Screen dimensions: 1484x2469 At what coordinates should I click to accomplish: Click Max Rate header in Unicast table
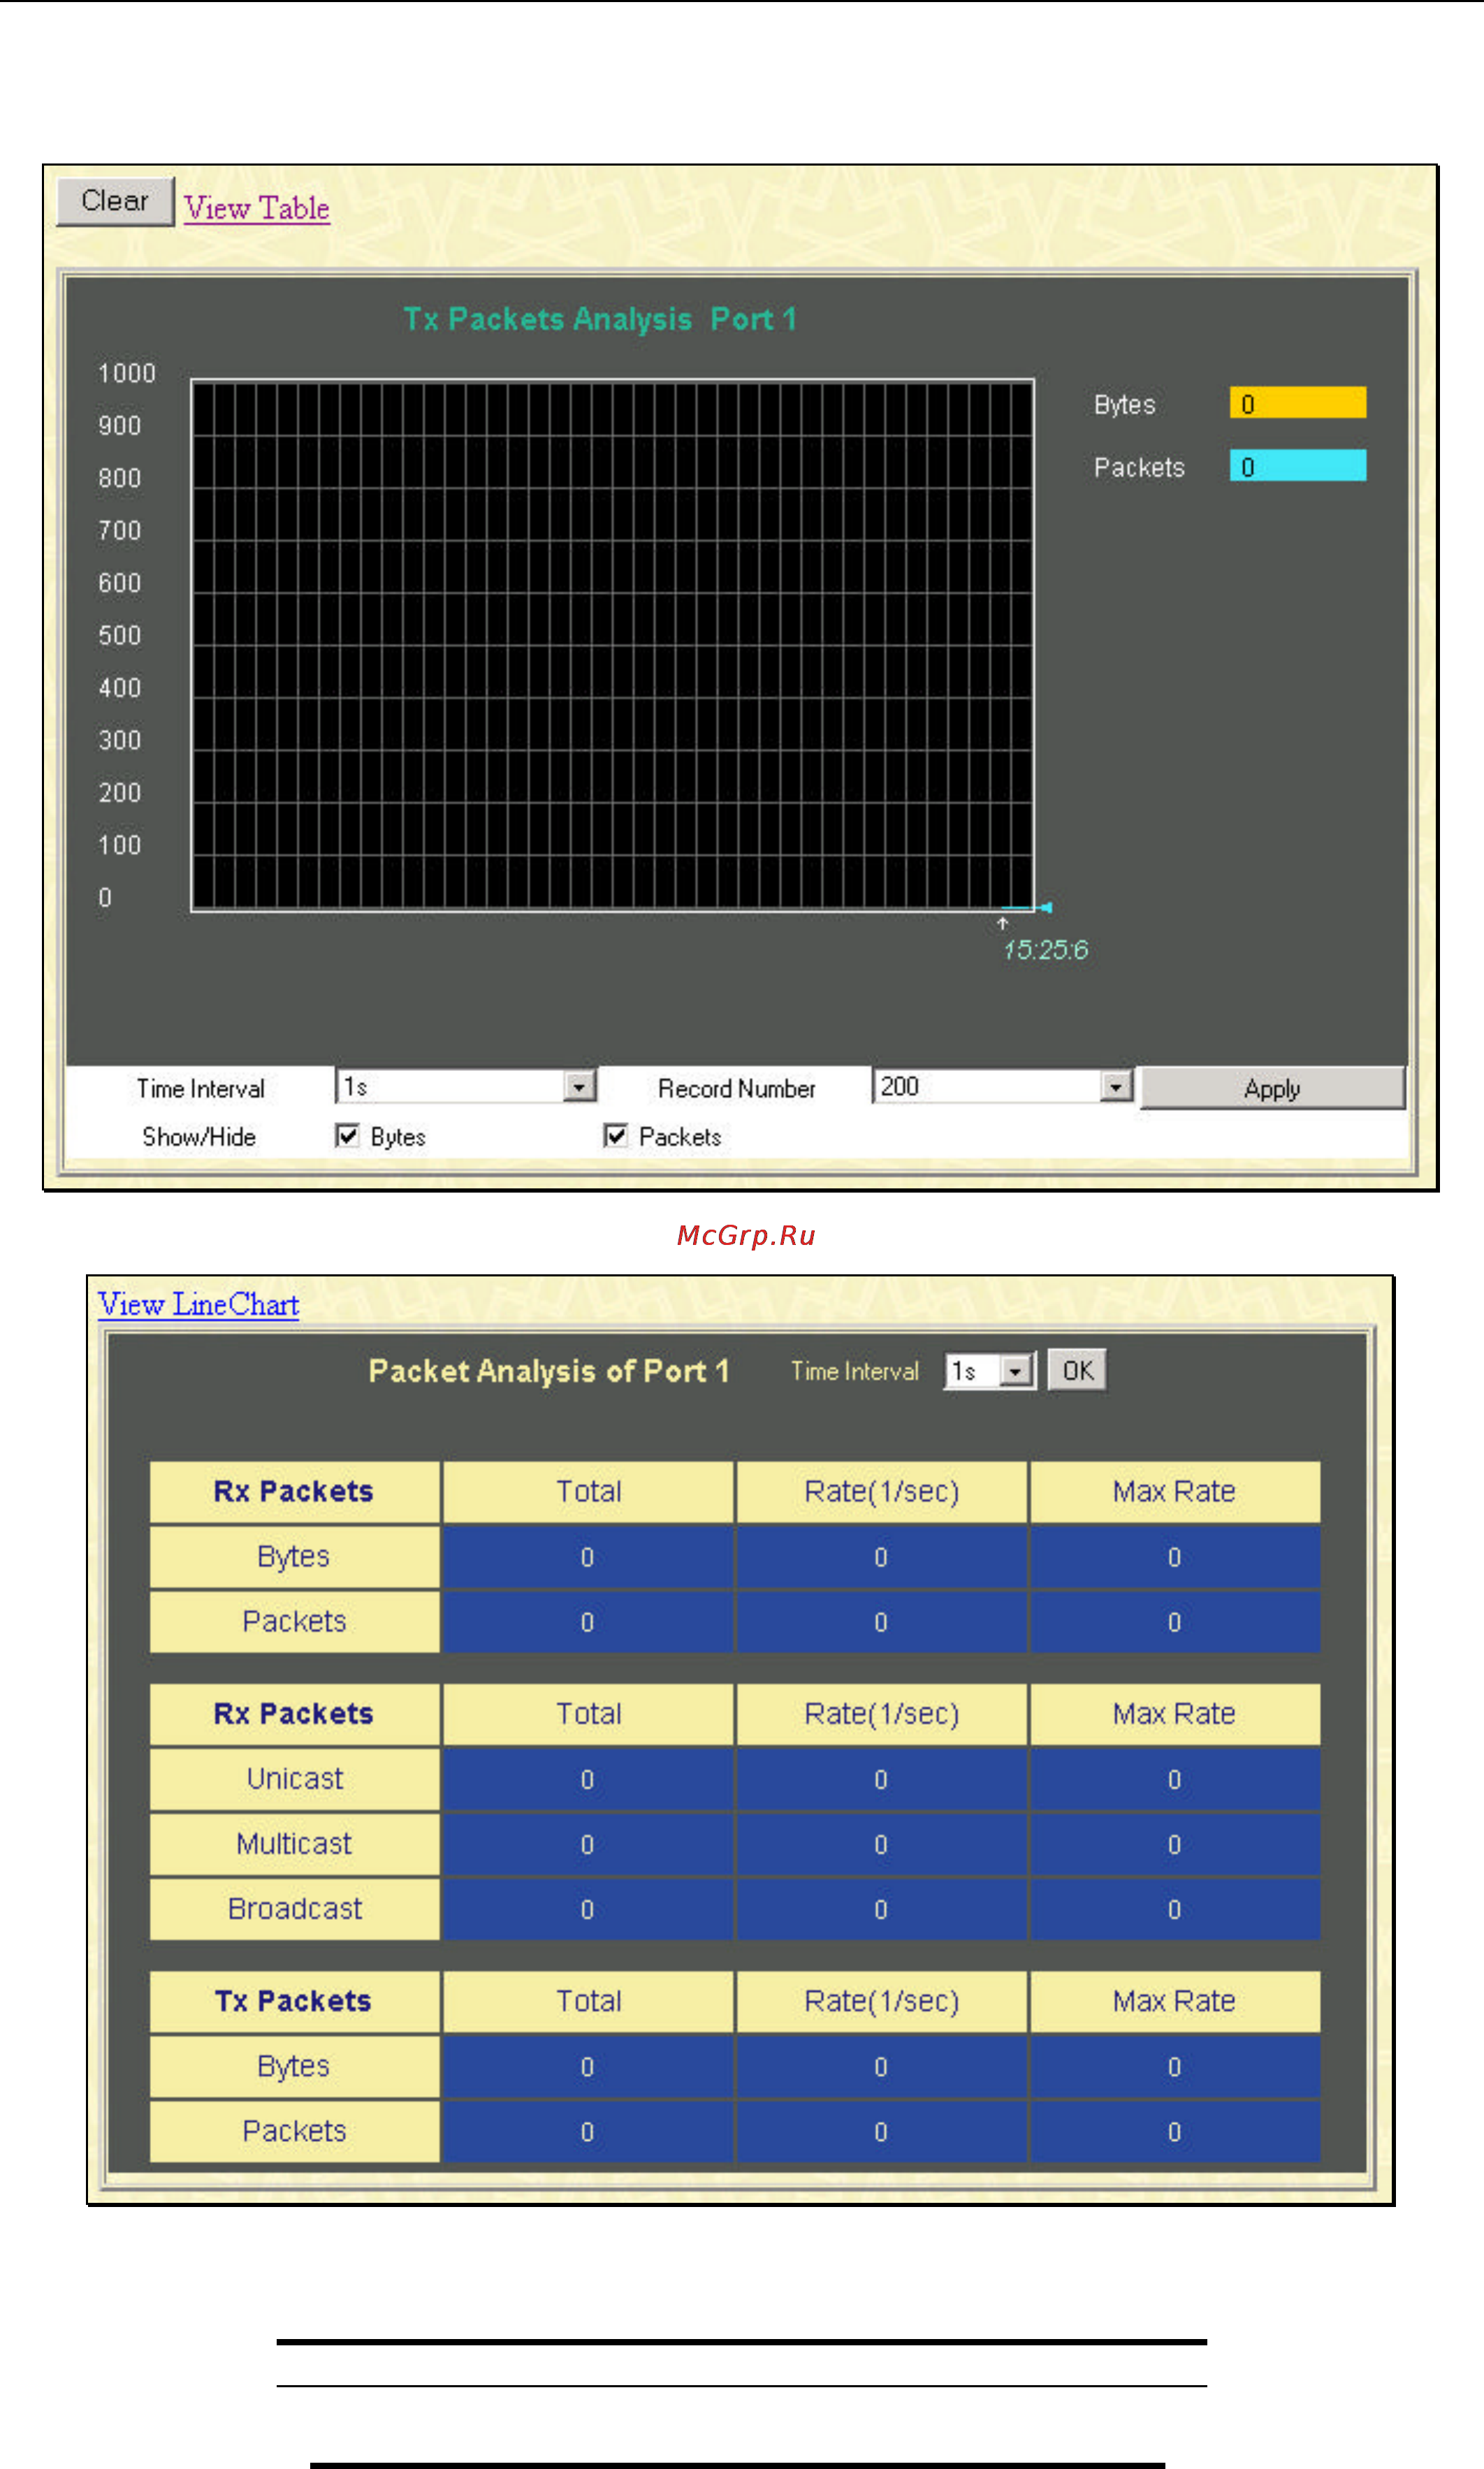[1175, 1714]
